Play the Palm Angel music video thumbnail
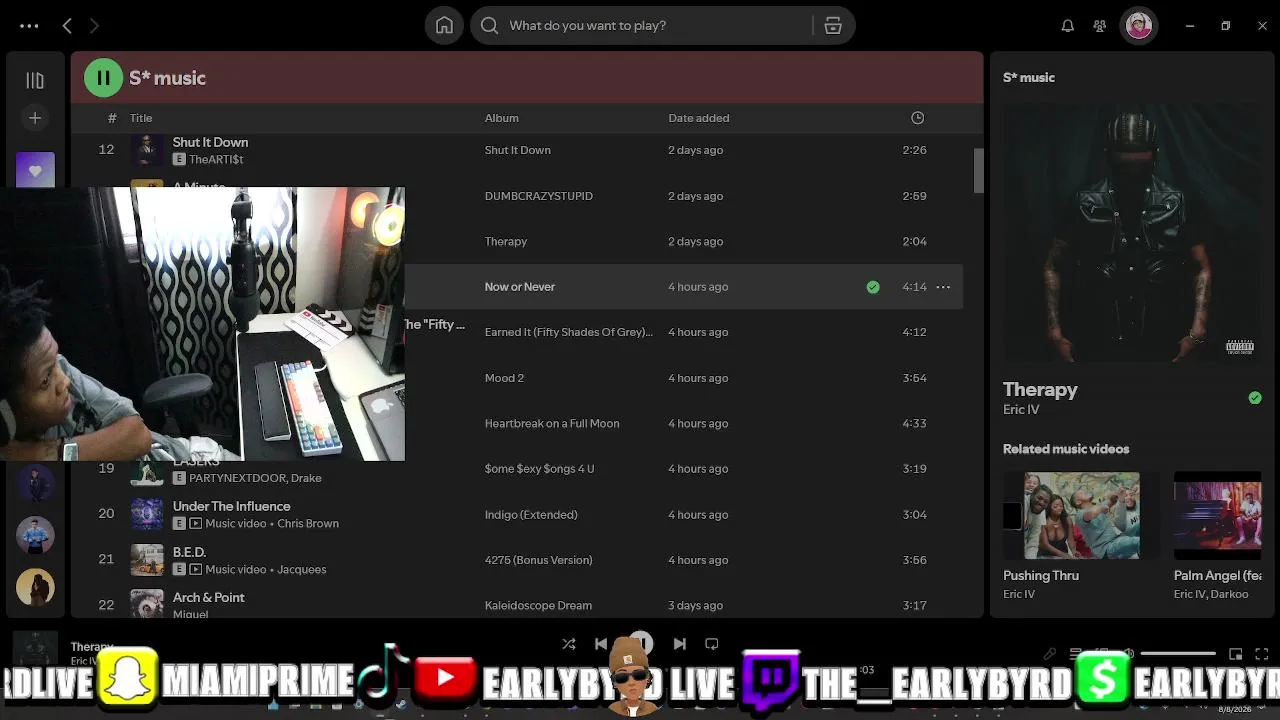 (1218, 515)
